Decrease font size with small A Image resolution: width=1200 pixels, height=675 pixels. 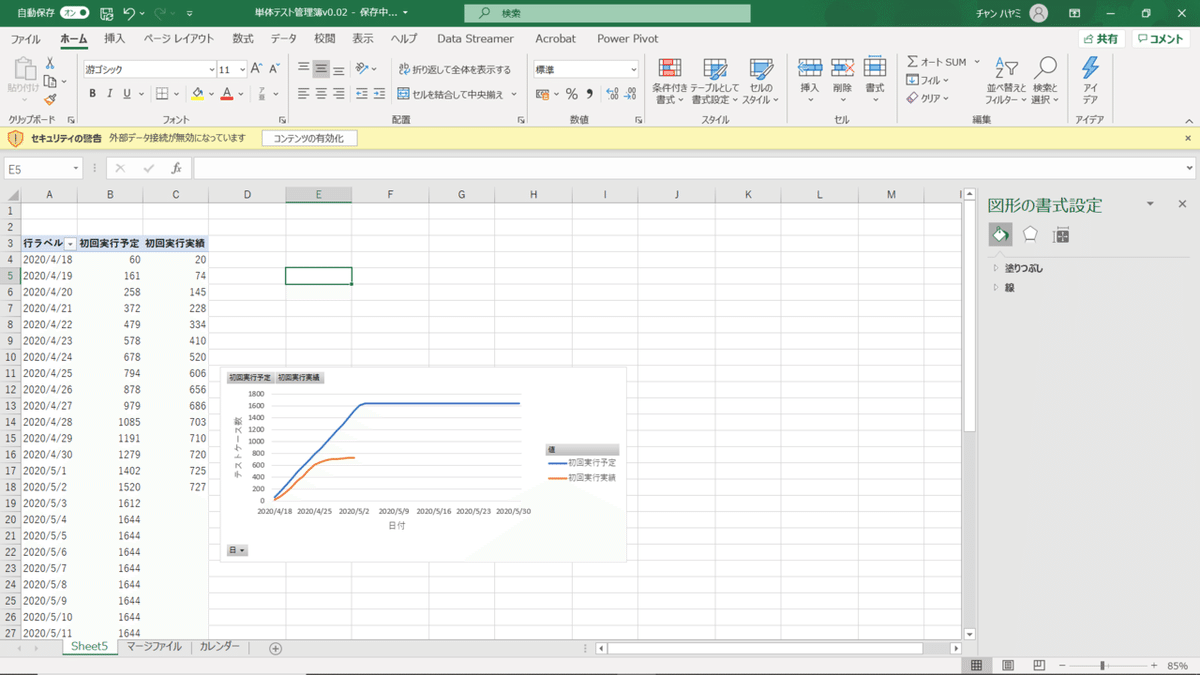tap(274, 69)
